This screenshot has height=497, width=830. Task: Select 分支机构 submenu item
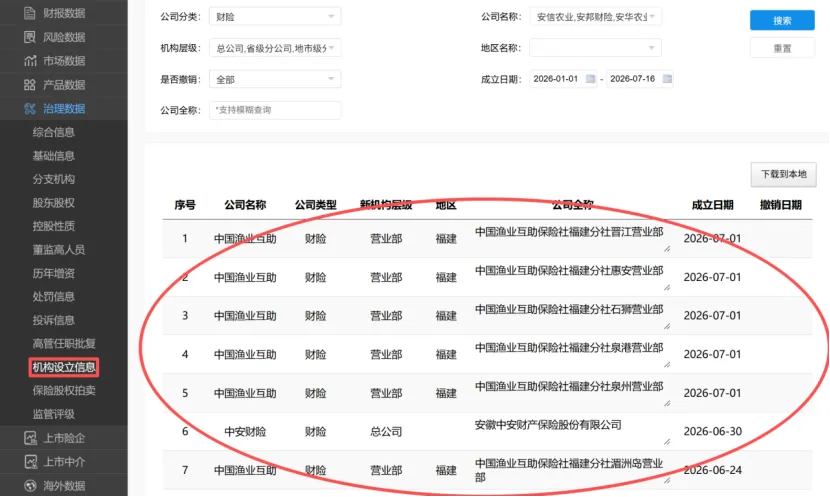click(x=53, y=179)
